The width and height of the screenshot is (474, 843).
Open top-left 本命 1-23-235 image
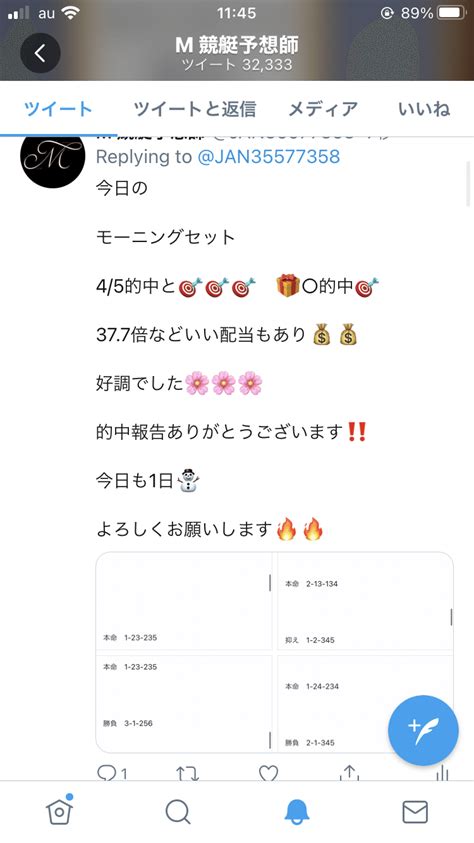(184, 602)
